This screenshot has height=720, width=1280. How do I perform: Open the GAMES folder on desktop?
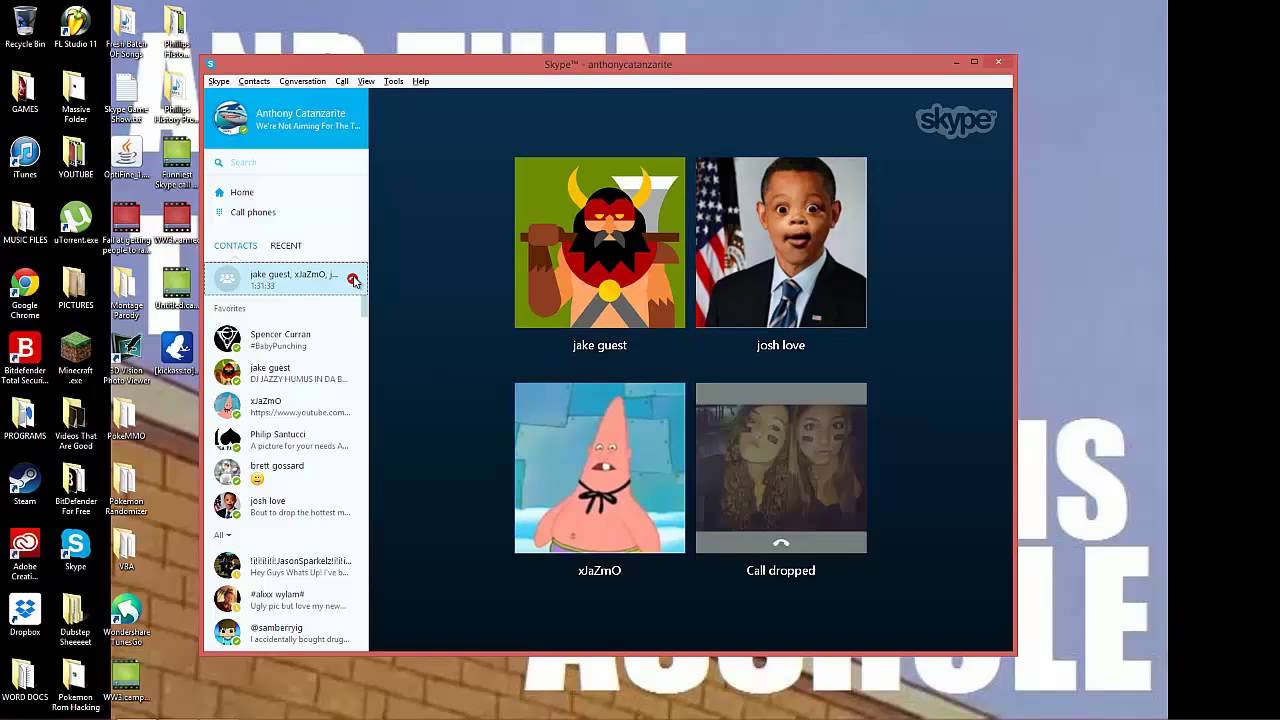click(25, 92)
